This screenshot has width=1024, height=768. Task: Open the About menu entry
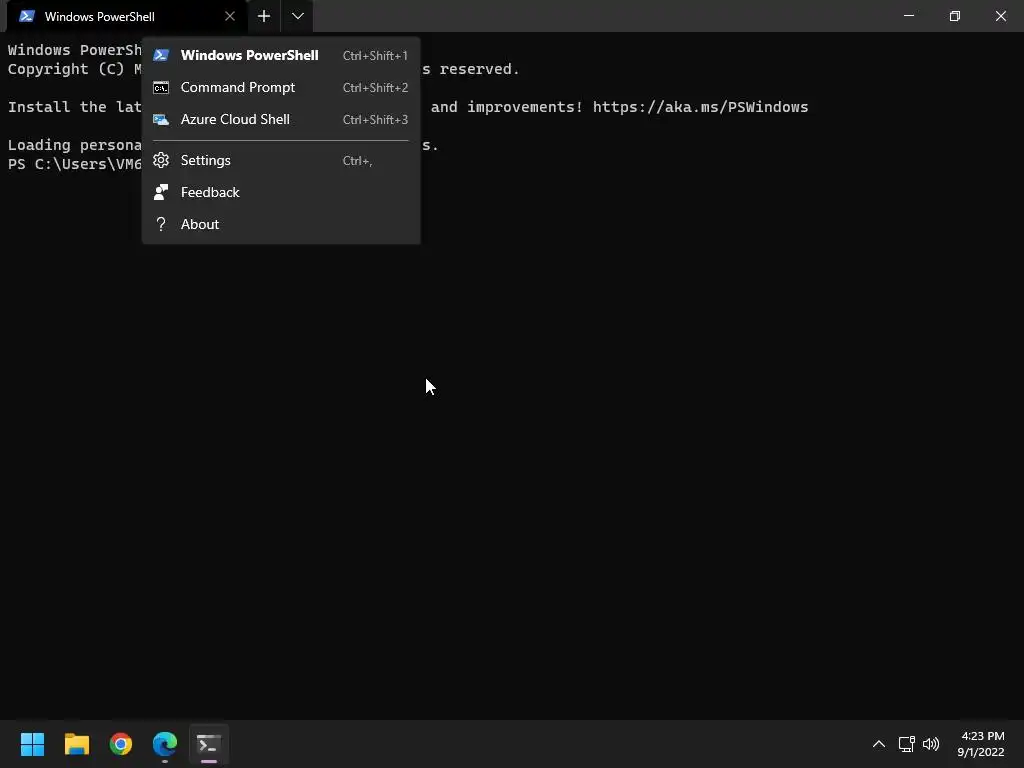(x=281, y=224)
